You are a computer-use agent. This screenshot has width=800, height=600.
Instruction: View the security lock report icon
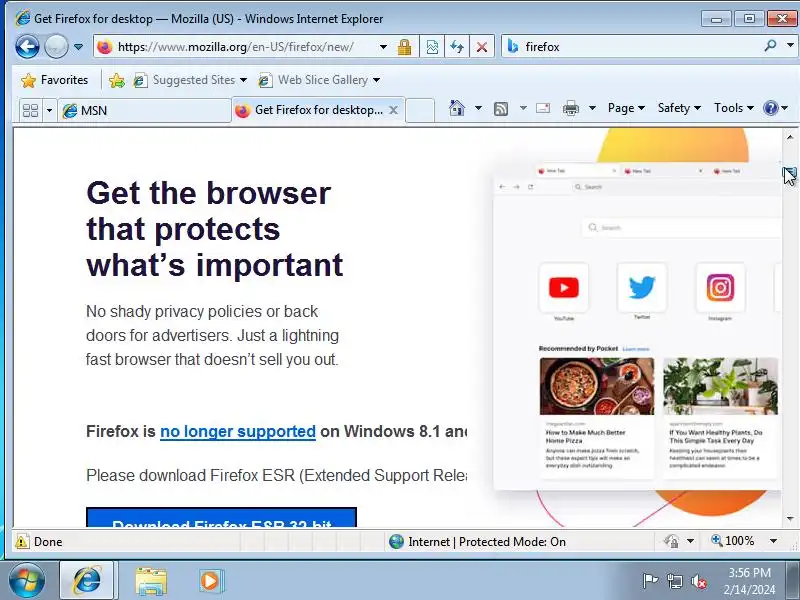click(405, 47)
